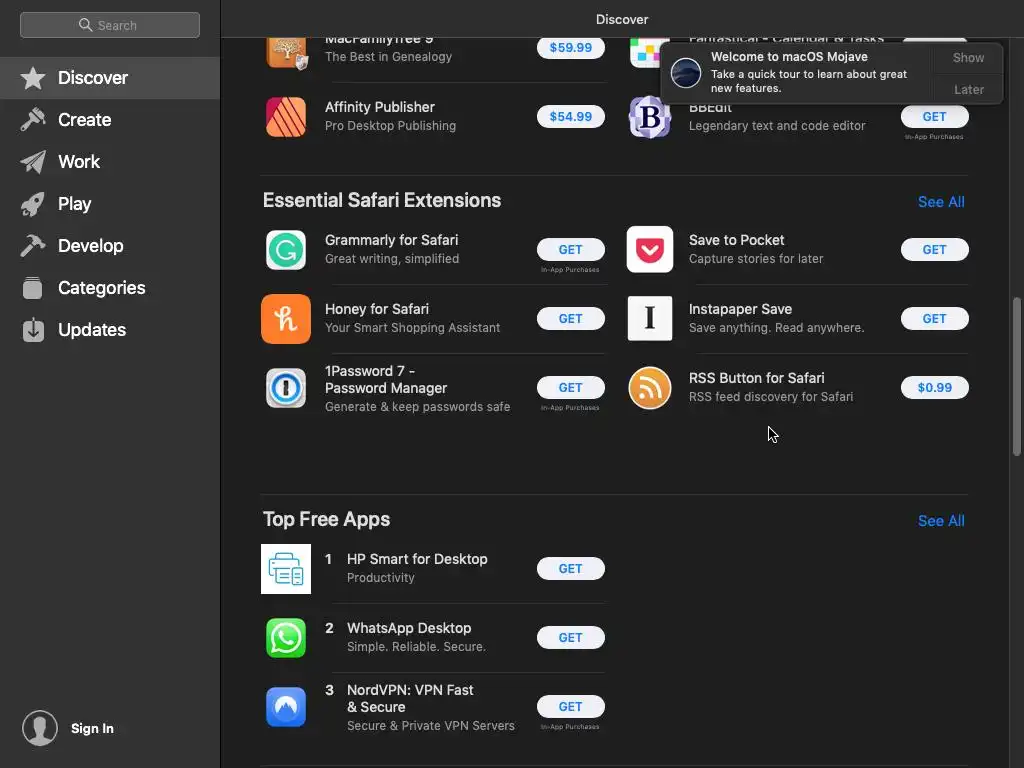This screenshot has height=768, width=1024.
Task: Click the HP Smart for Desktop icon
Action: pyautogui.click(x=286, y=569)
